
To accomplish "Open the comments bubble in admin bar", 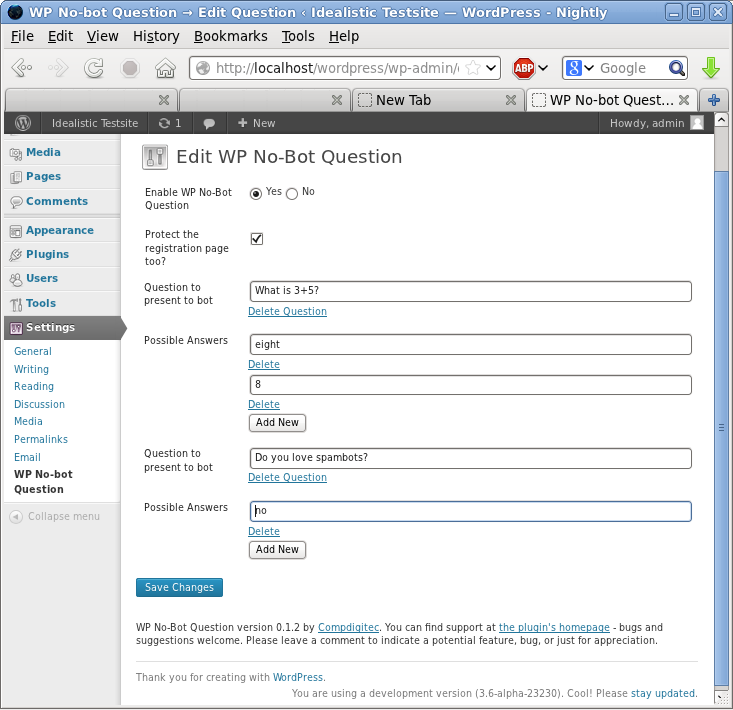I will [x=209, y=123].
